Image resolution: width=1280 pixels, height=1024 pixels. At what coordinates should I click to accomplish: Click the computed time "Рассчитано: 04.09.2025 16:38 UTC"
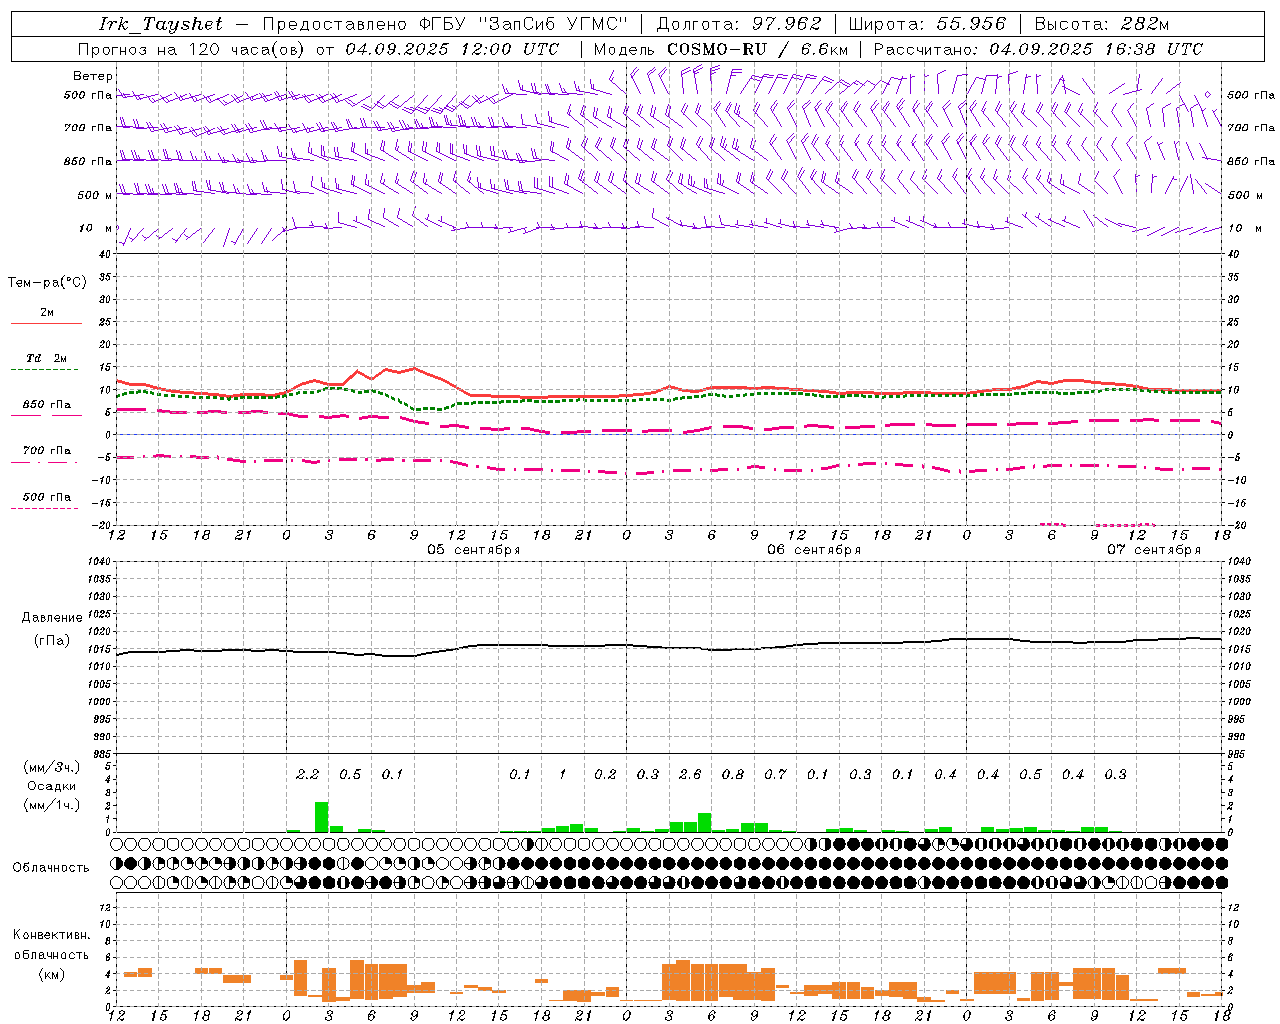(x=1038, y=49)
